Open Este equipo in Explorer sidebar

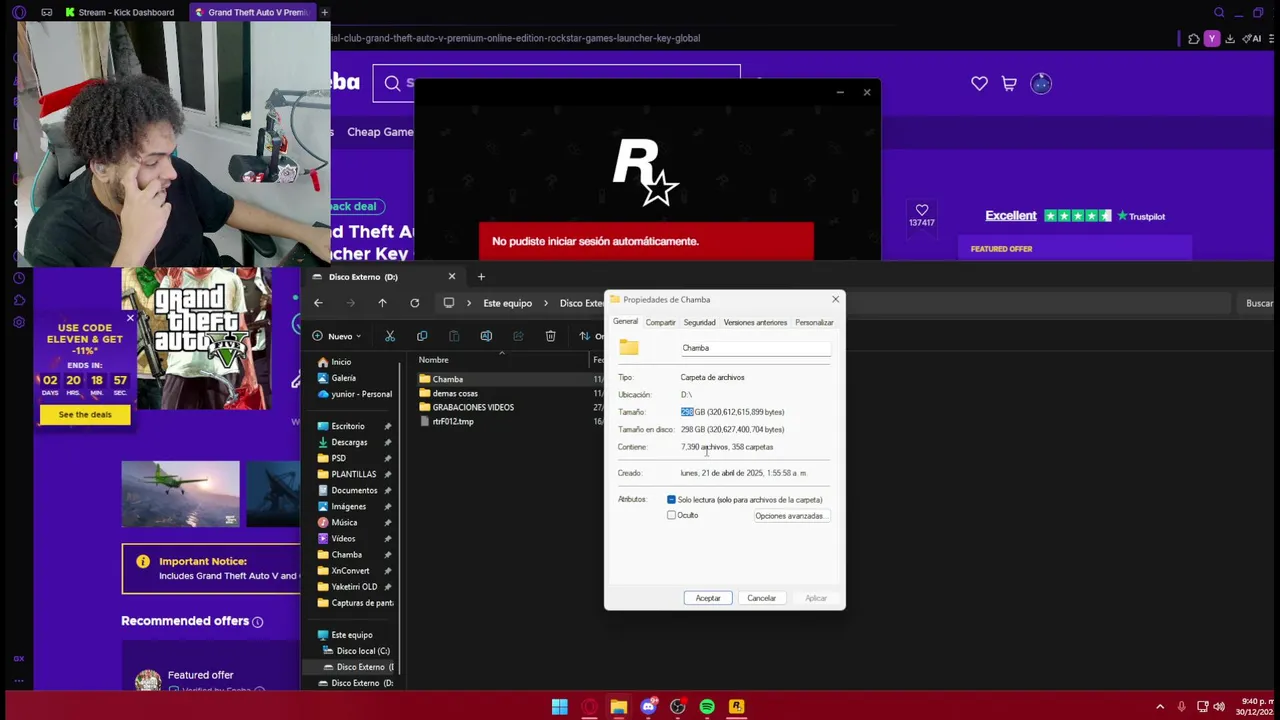351,635
